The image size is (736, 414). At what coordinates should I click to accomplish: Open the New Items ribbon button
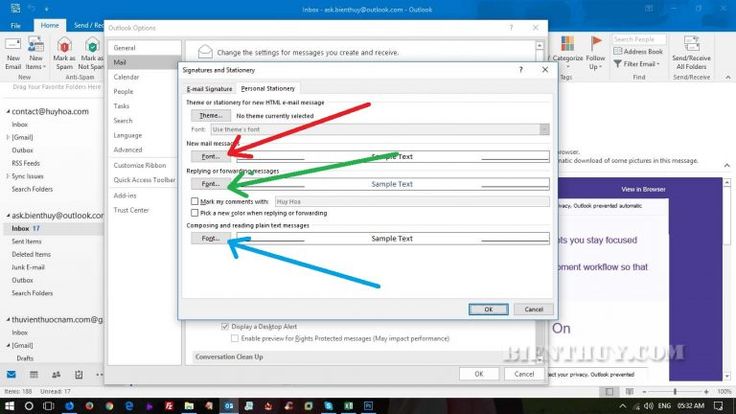click(36, 45)
